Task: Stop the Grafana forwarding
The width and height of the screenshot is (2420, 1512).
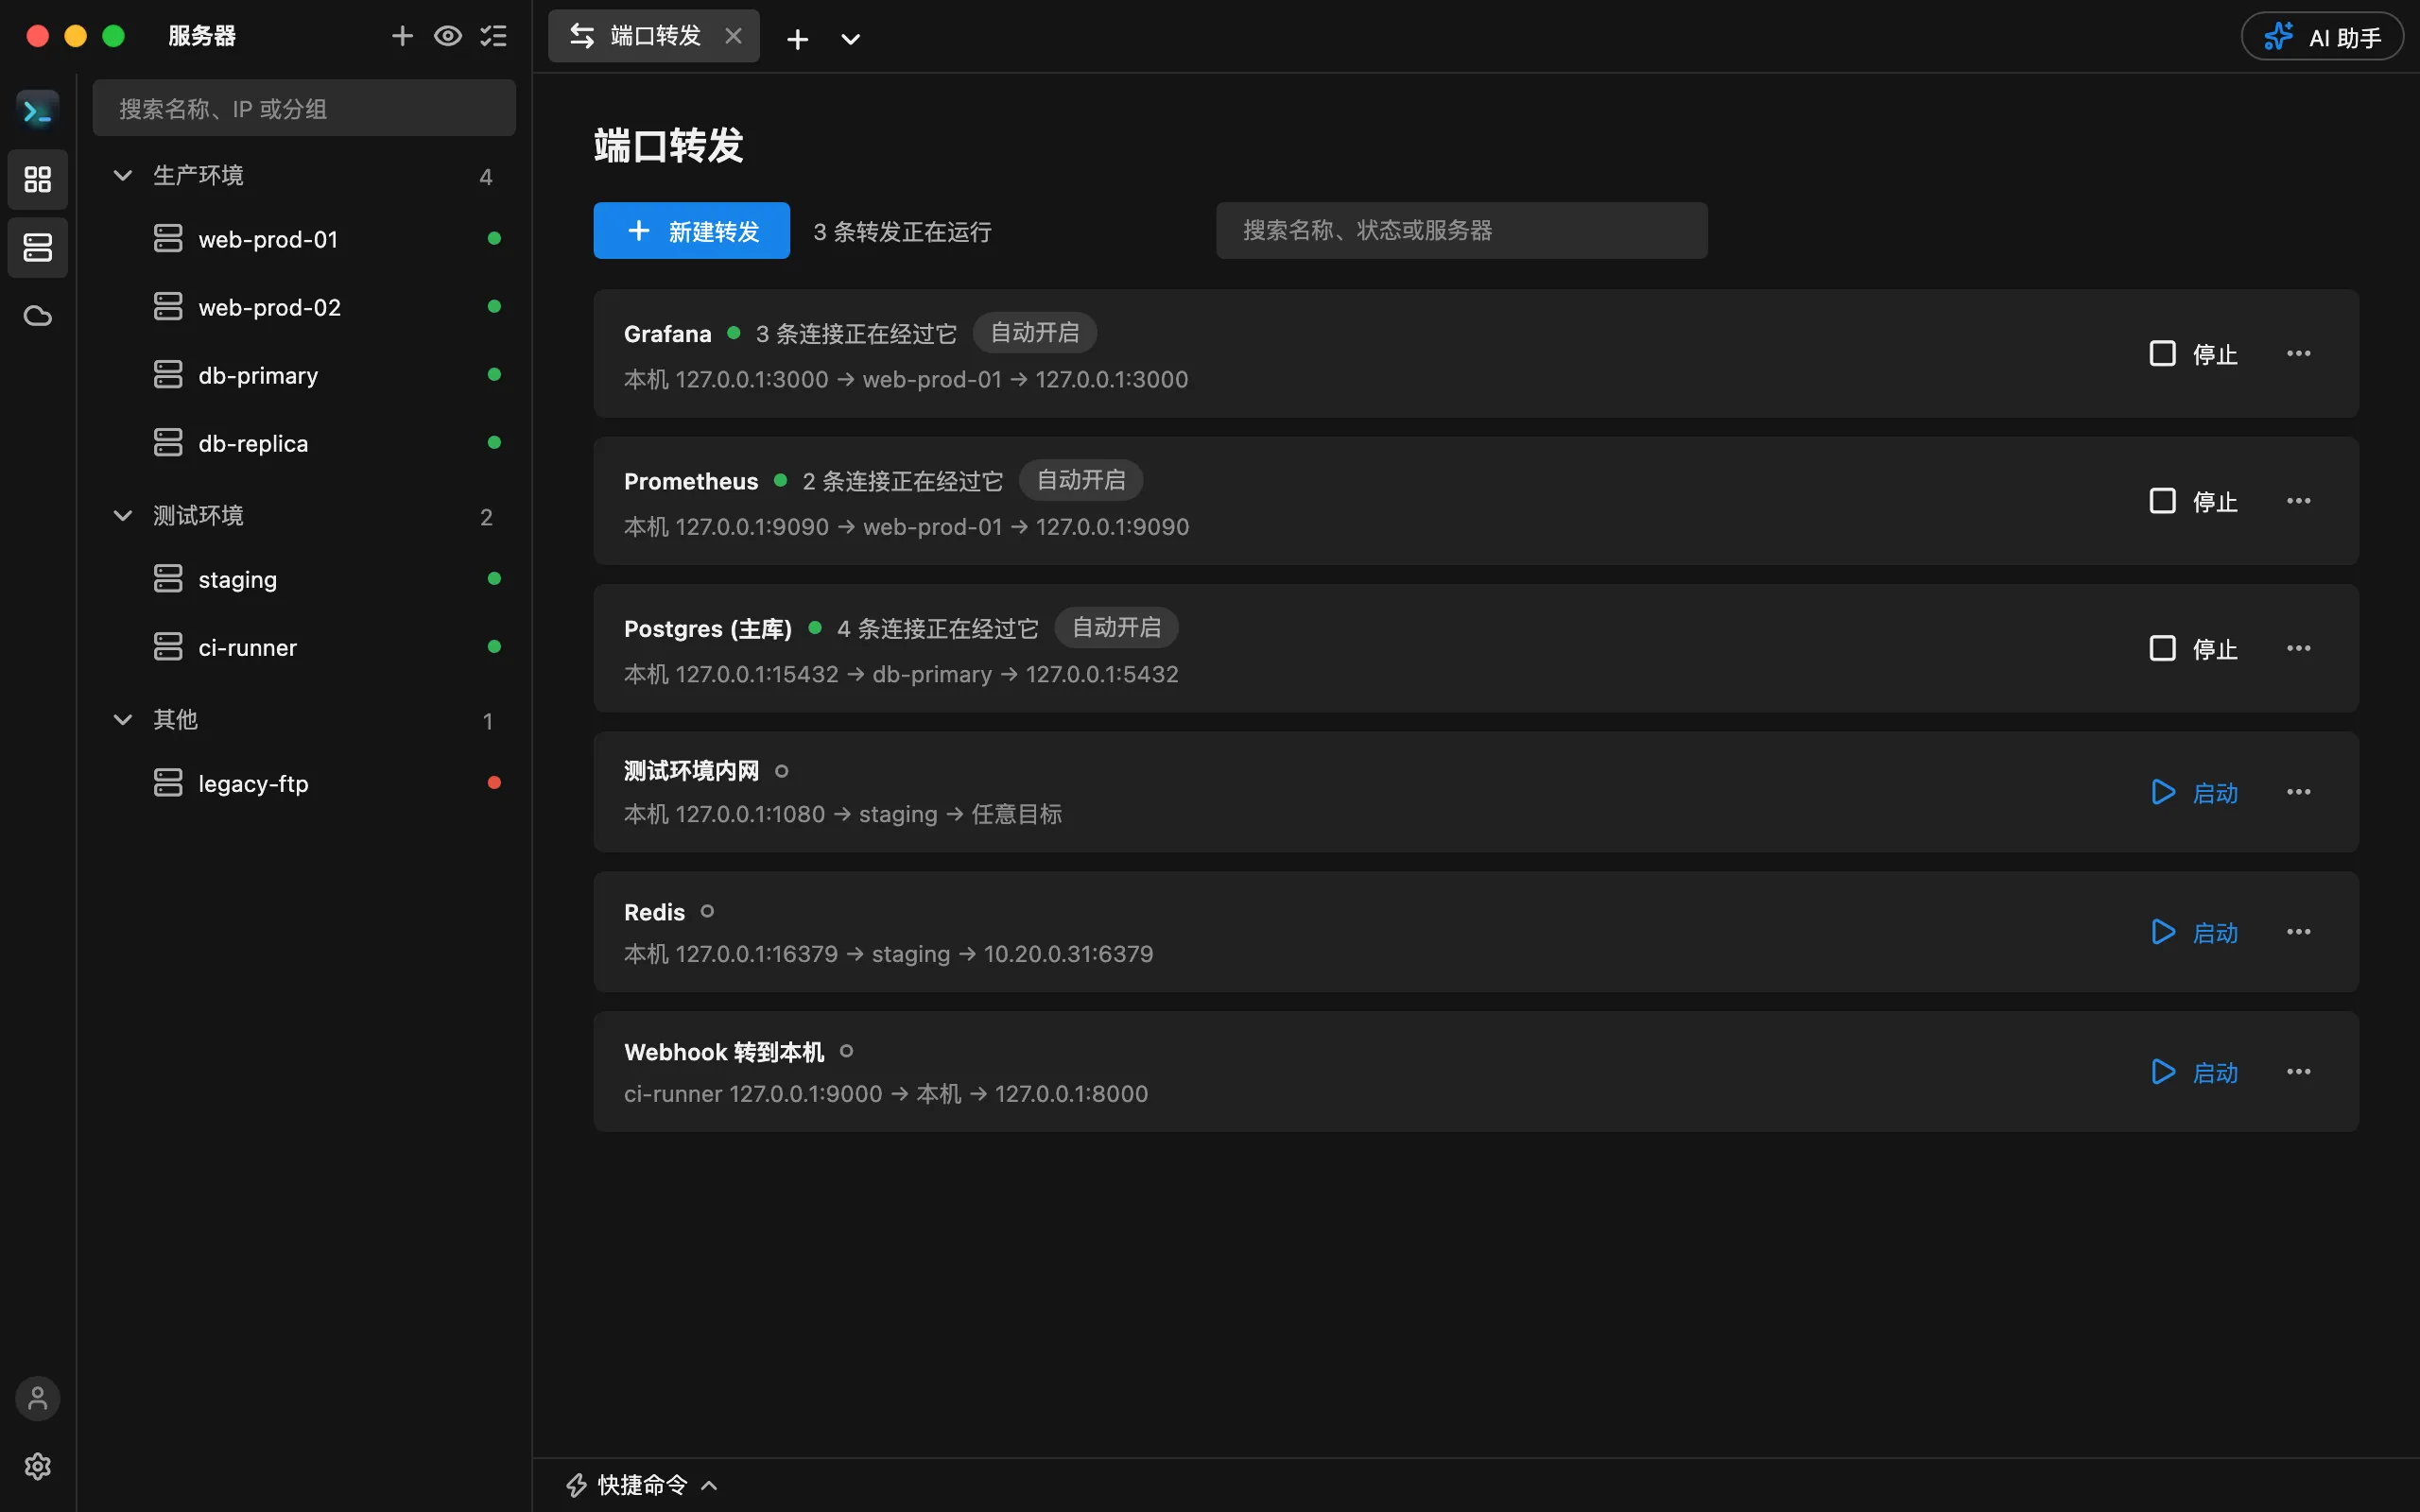Action: click(2193, 354)
